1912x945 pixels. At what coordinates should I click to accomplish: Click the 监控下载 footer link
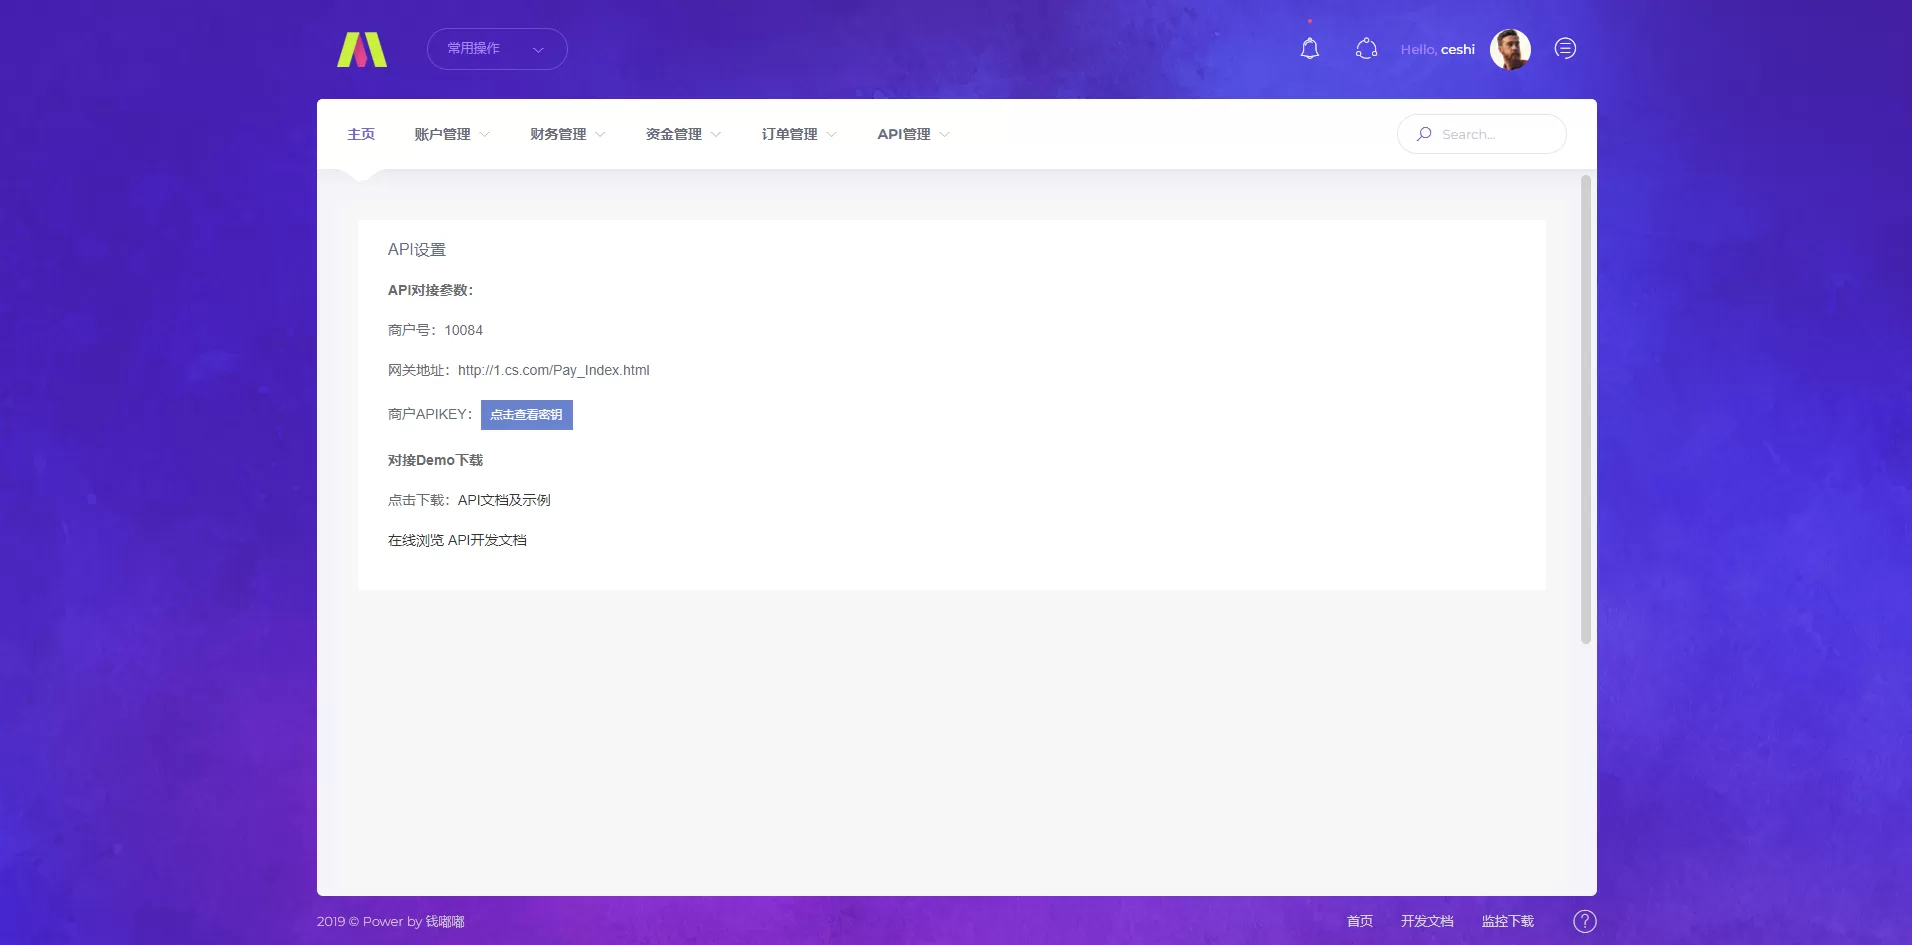pyautogui.click(x=1507, y=921)
